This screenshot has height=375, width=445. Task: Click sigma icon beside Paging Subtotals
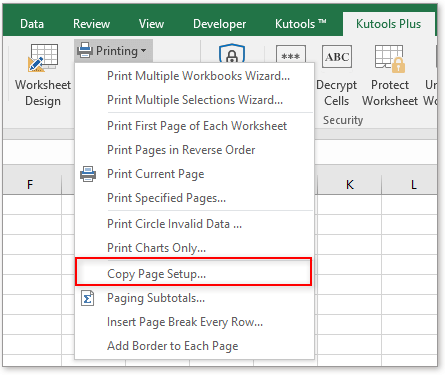pos(88,298)
